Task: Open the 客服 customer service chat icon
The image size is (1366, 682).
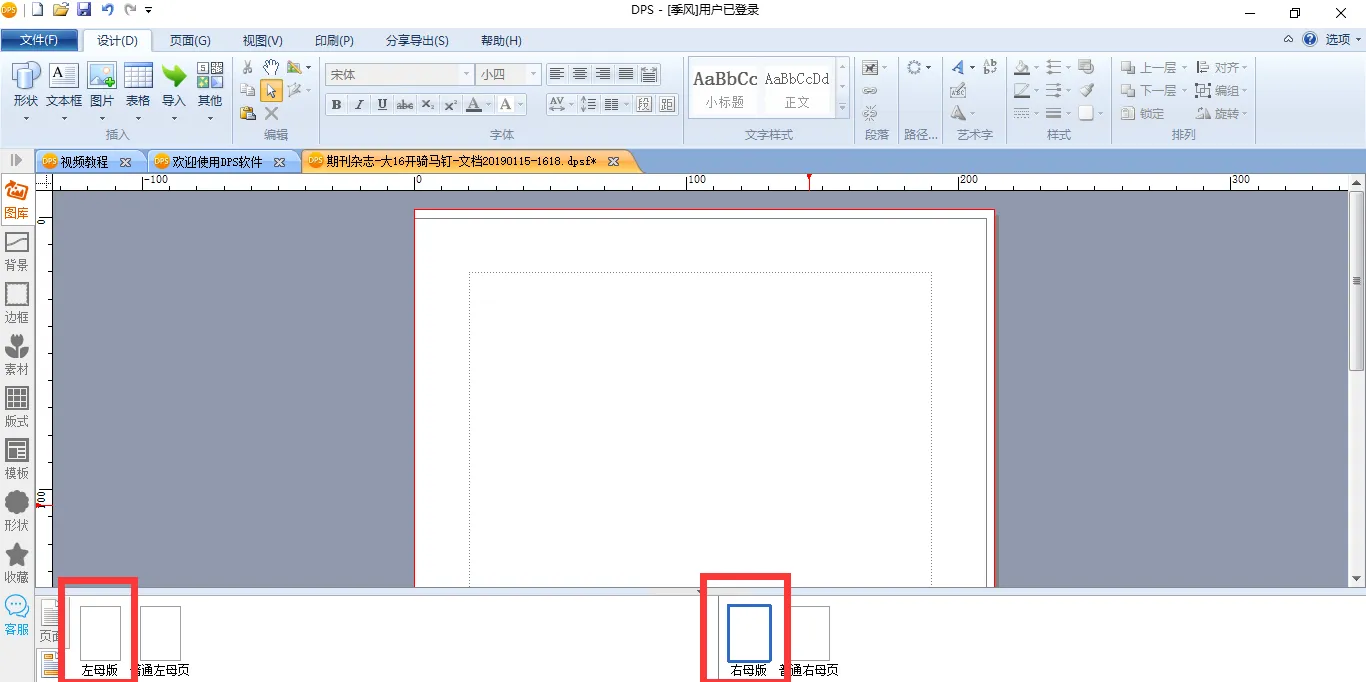Action: point(17,615)
